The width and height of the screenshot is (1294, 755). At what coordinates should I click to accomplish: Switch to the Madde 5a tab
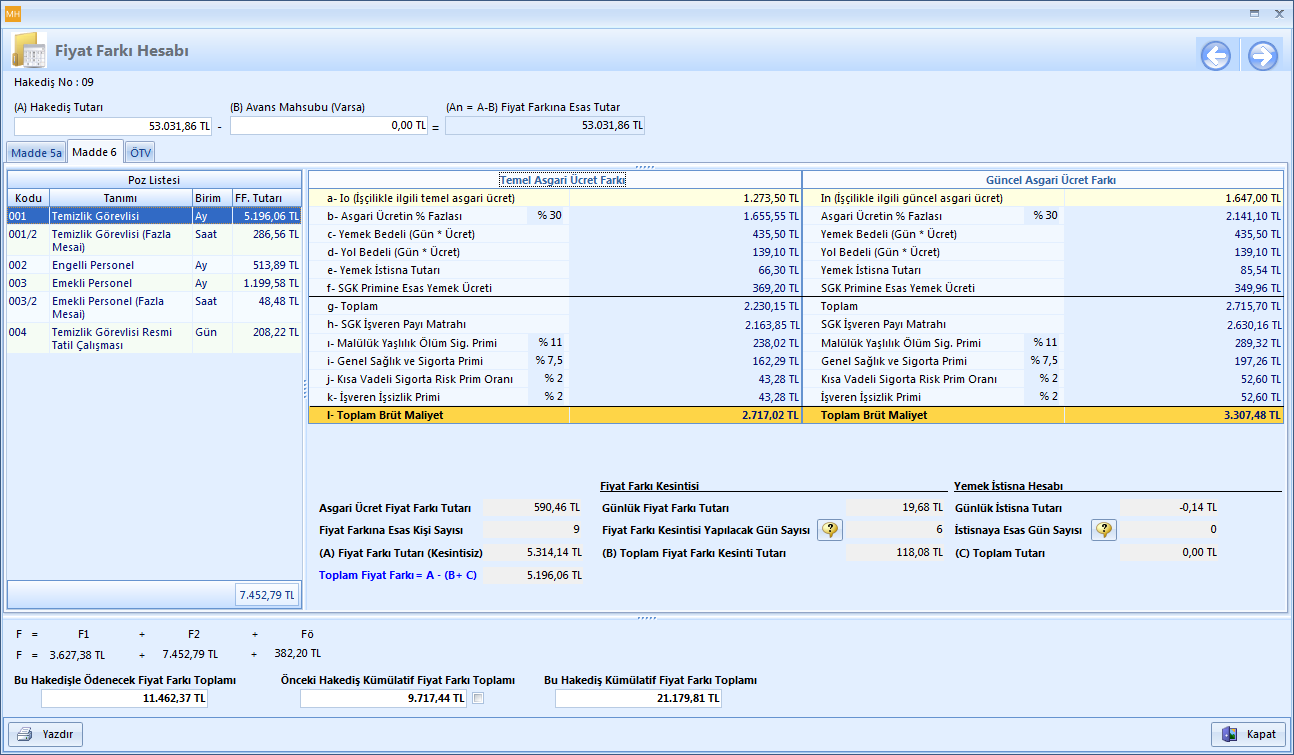[x=36, y=152]
